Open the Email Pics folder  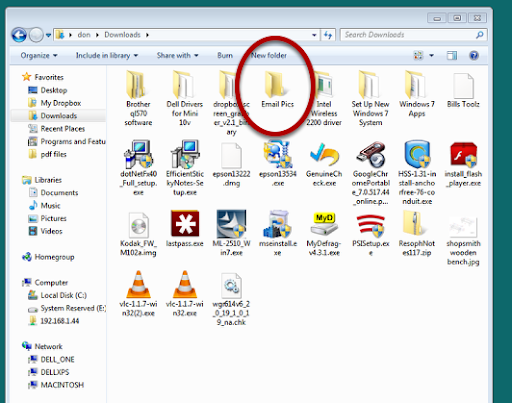click(277, 90)
